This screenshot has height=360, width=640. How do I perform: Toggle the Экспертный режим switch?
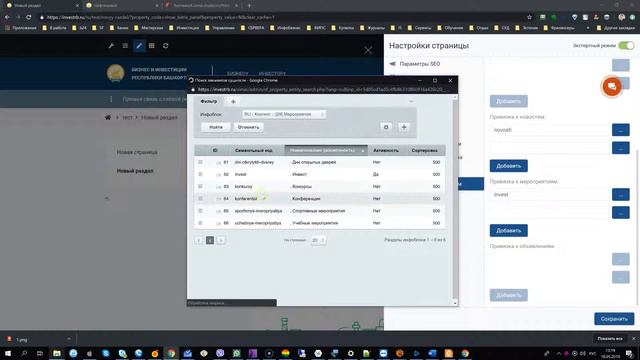tap(626, 46)
